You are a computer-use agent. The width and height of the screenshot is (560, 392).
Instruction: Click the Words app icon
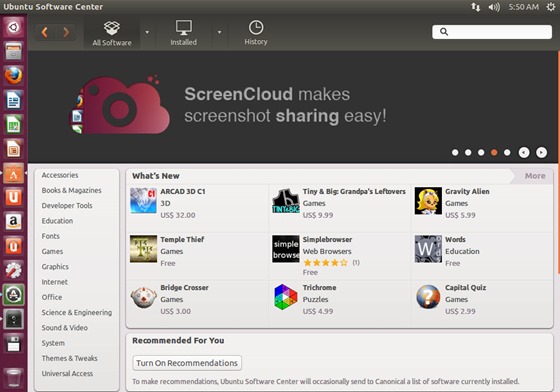click(428, 248)
